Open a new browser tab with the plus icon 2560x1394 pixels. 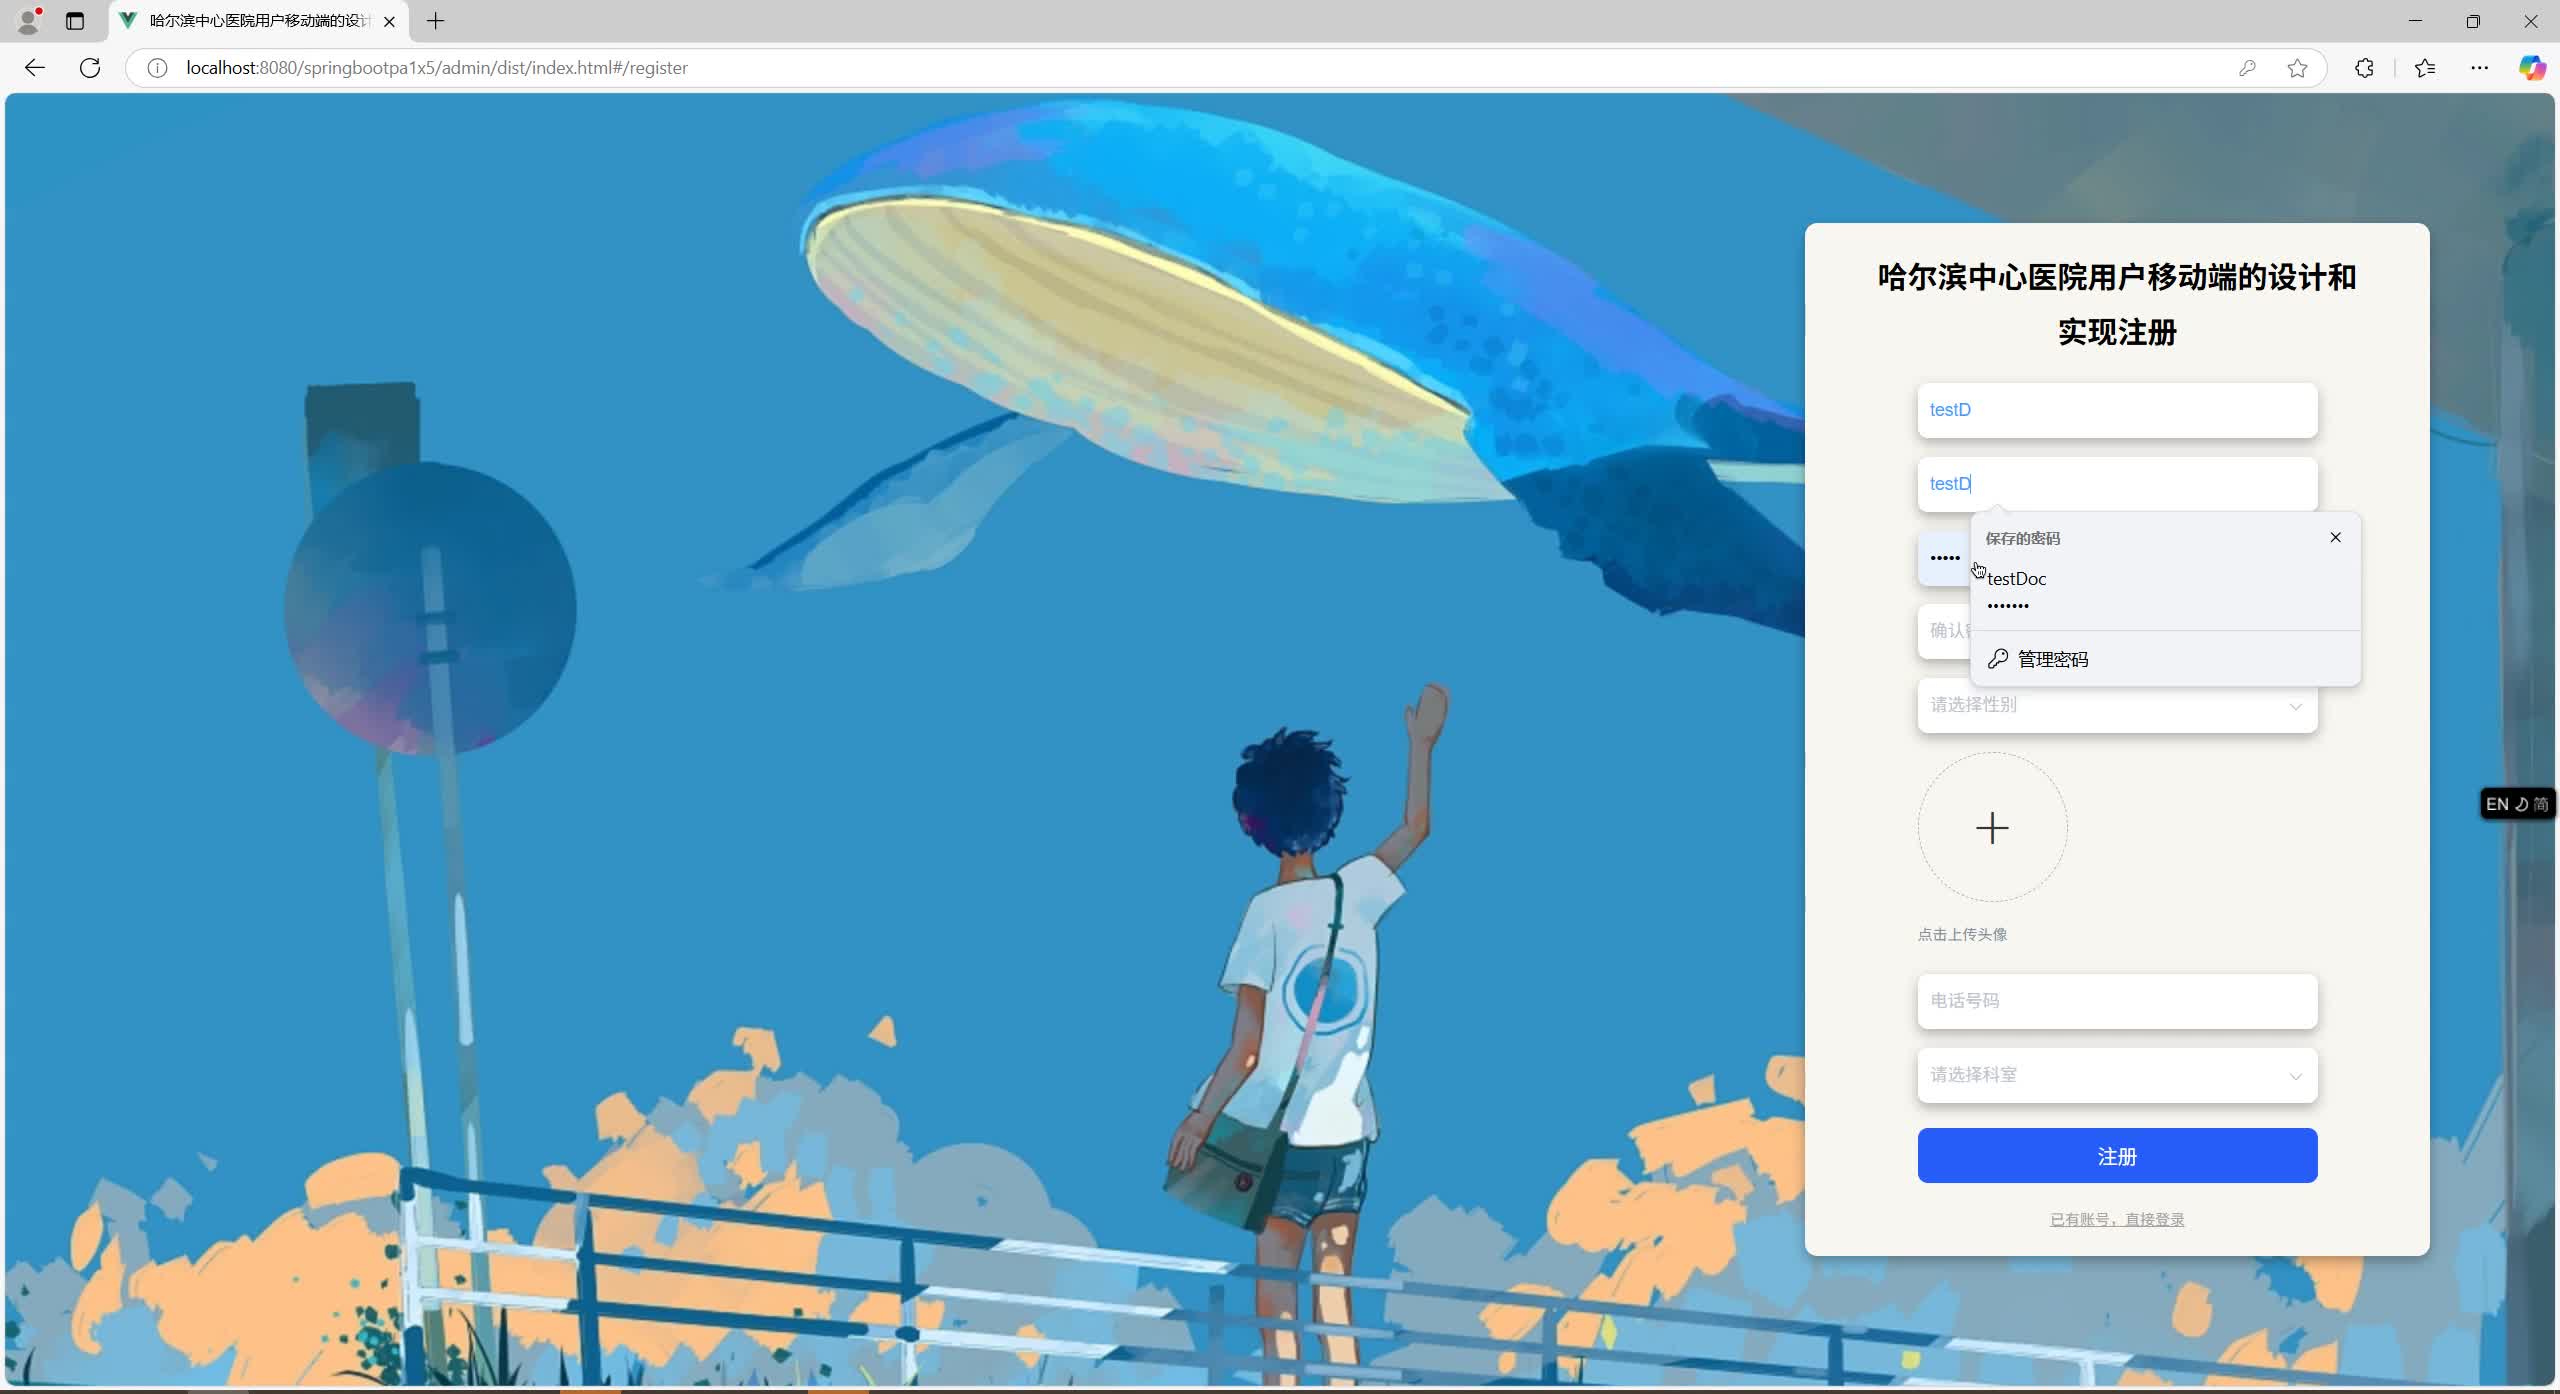[x=434, y=21]
